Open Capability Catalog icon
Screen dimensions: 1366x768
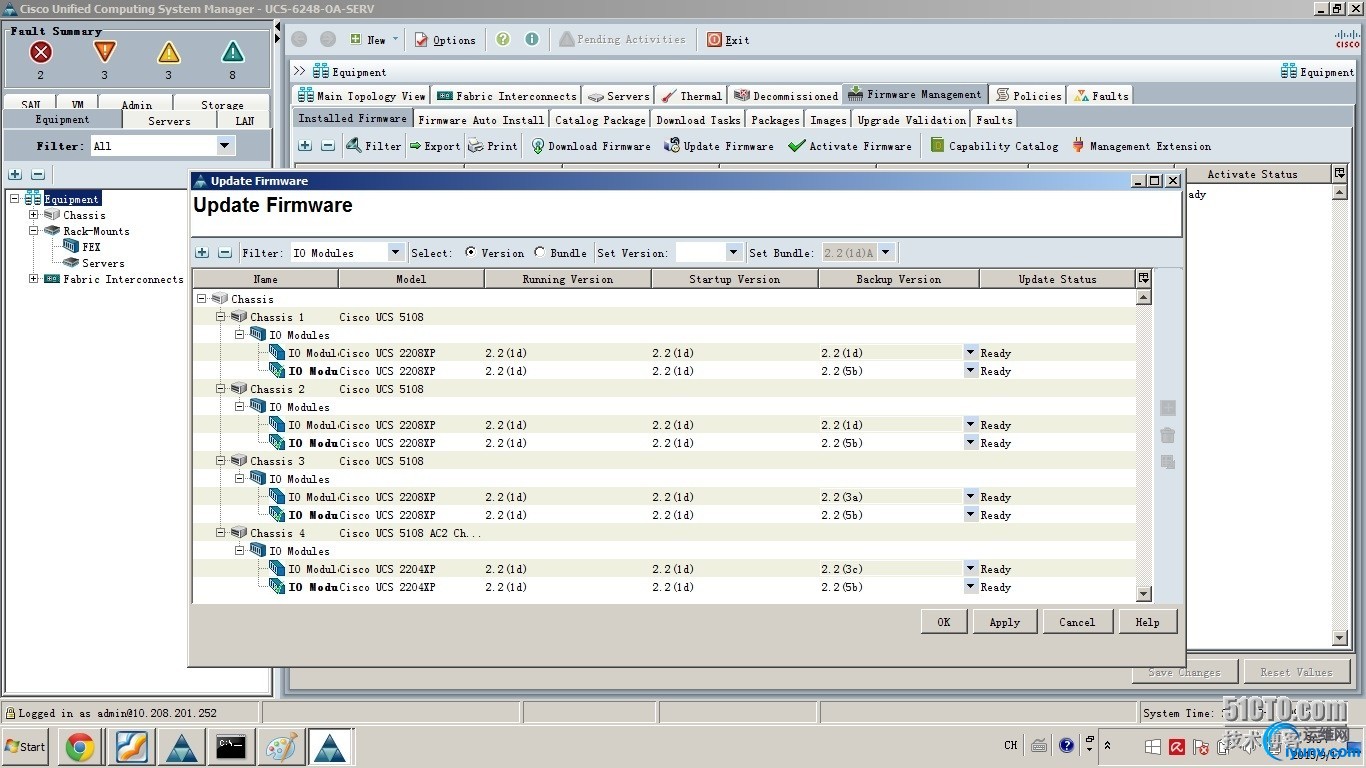(x=937, y=146)
